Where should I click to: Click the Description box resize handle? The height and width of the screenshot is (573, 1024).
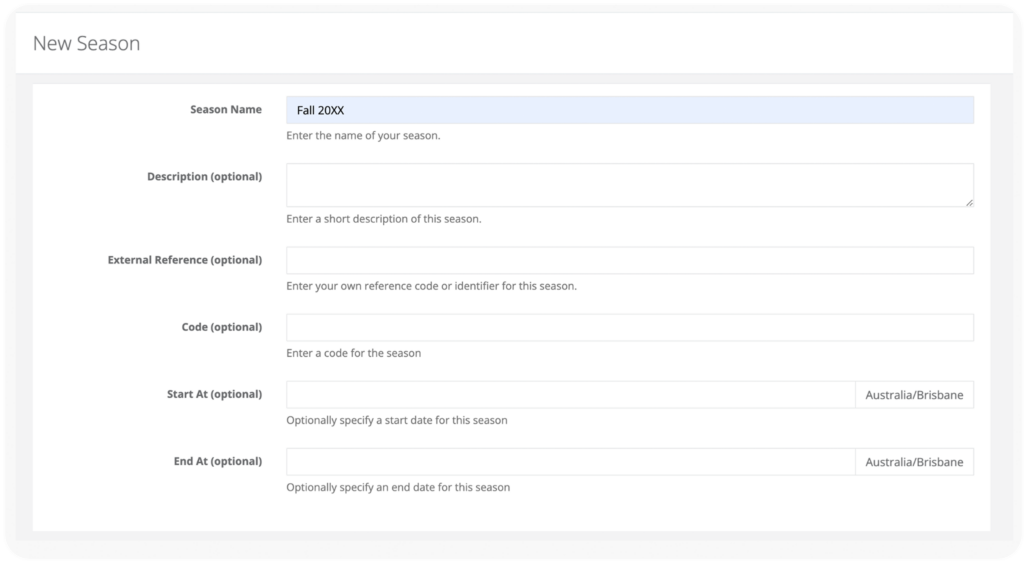point(969,203)
